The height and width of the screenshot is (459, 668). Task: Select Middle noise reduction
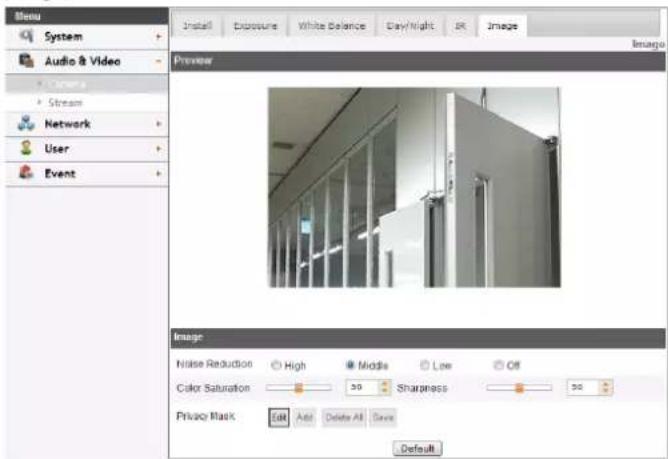click(350, 365)
